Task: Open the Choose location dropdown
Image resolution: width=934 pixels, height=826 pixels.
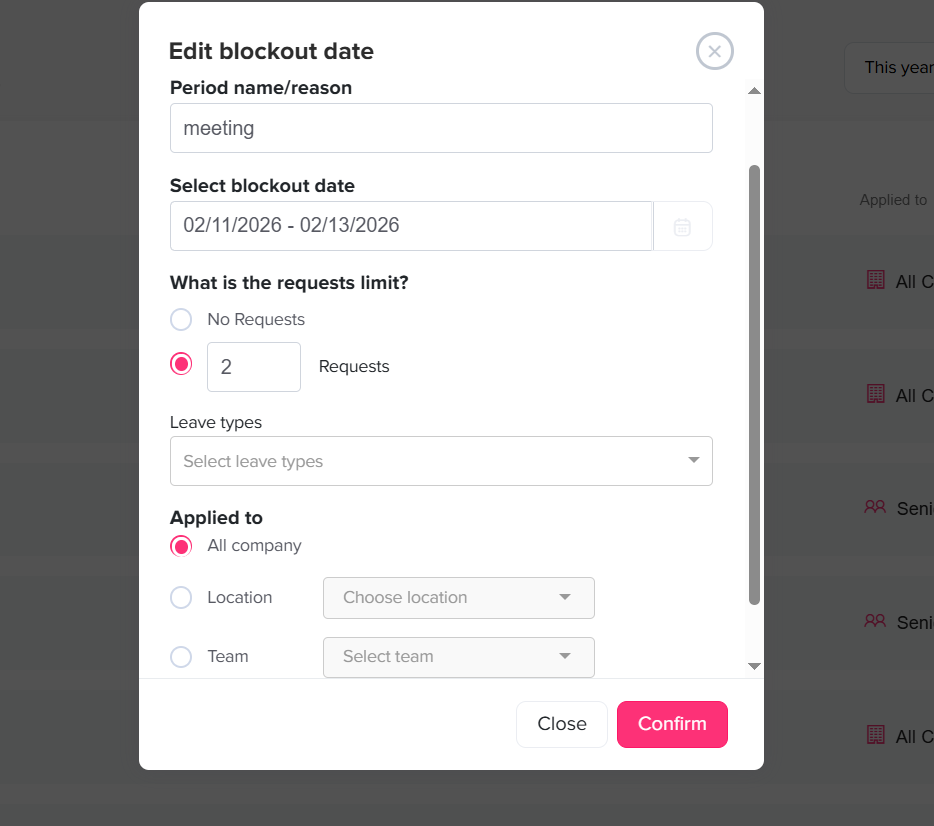Action: point(458,598)
